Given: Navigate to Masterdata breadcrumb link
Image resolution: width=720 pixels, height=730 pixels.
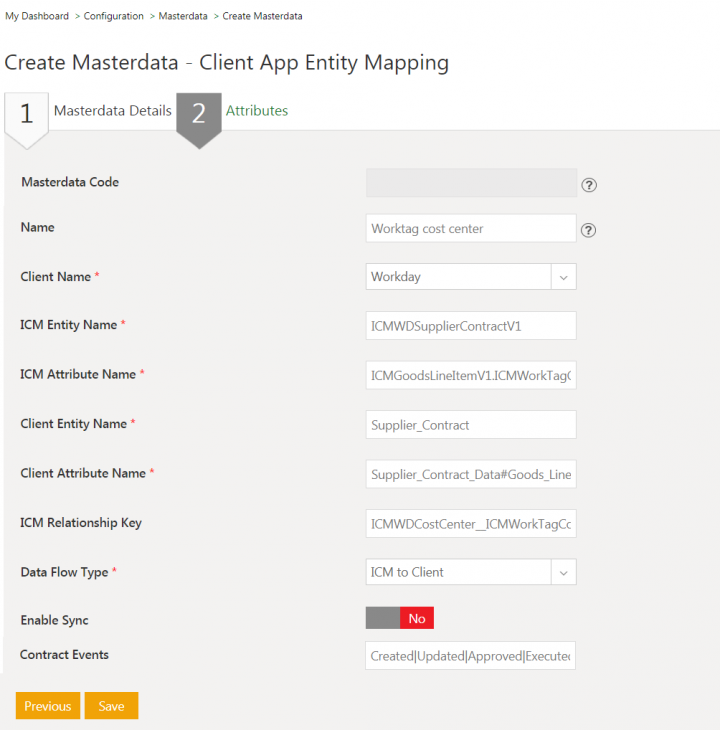Looking at the screenshot, I should 183,17.
